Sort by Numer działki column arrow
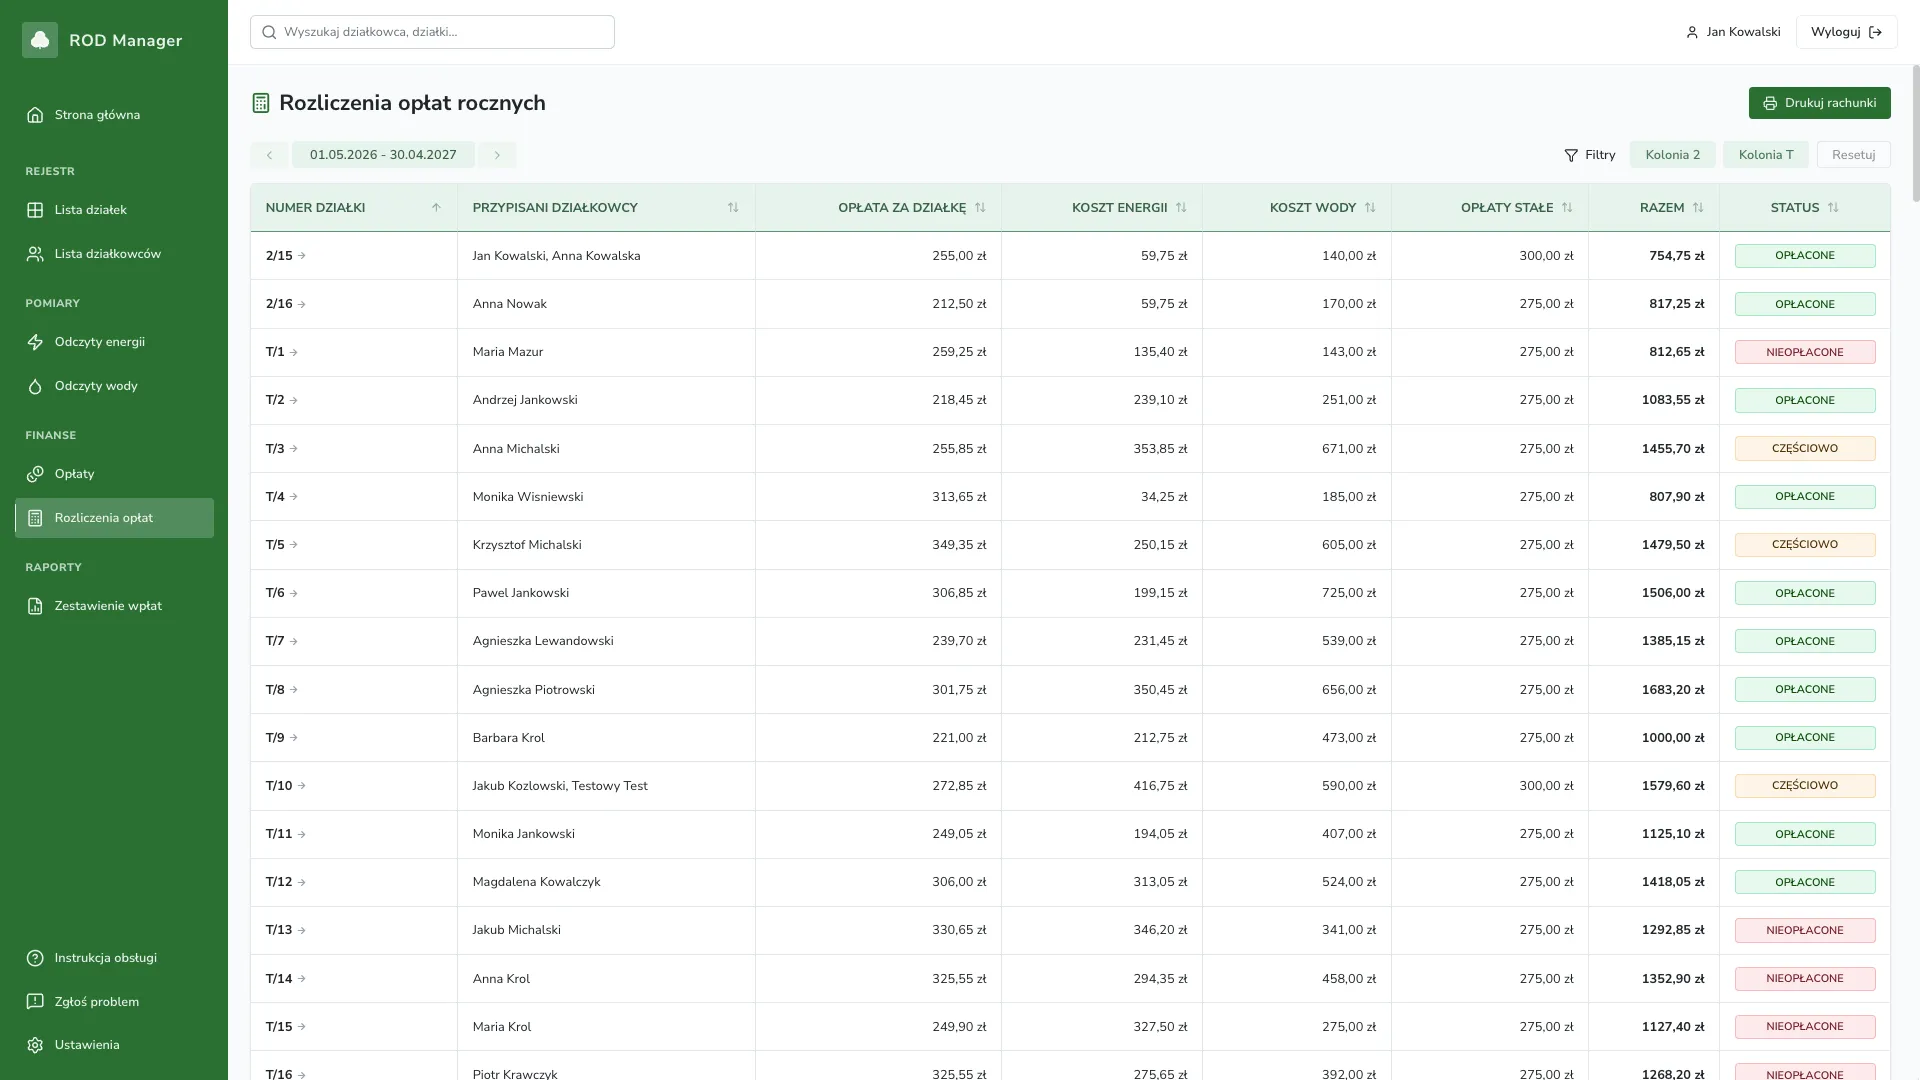 (436, 208)
